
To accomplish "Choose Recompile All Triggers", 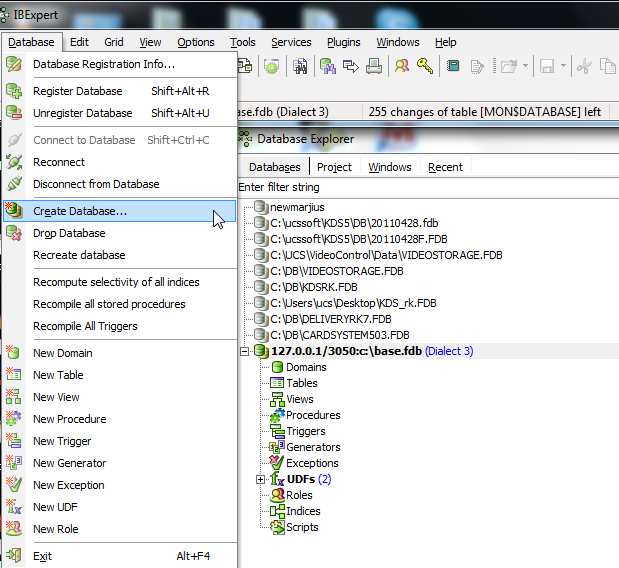I will (119, 326).
